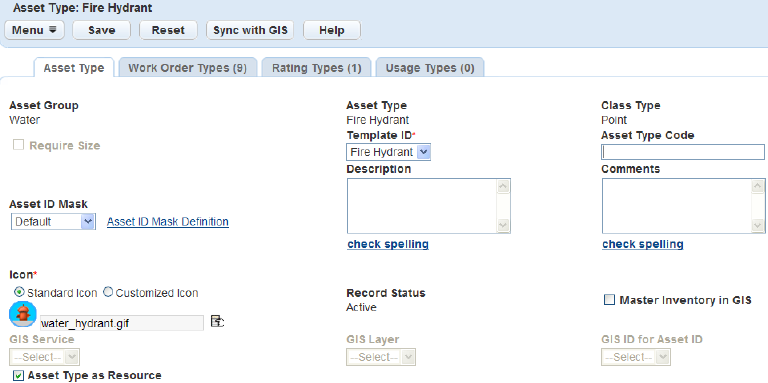Switch to Work Order Types tab
This screenshot has height=383, width=768.
click(187, 68)
